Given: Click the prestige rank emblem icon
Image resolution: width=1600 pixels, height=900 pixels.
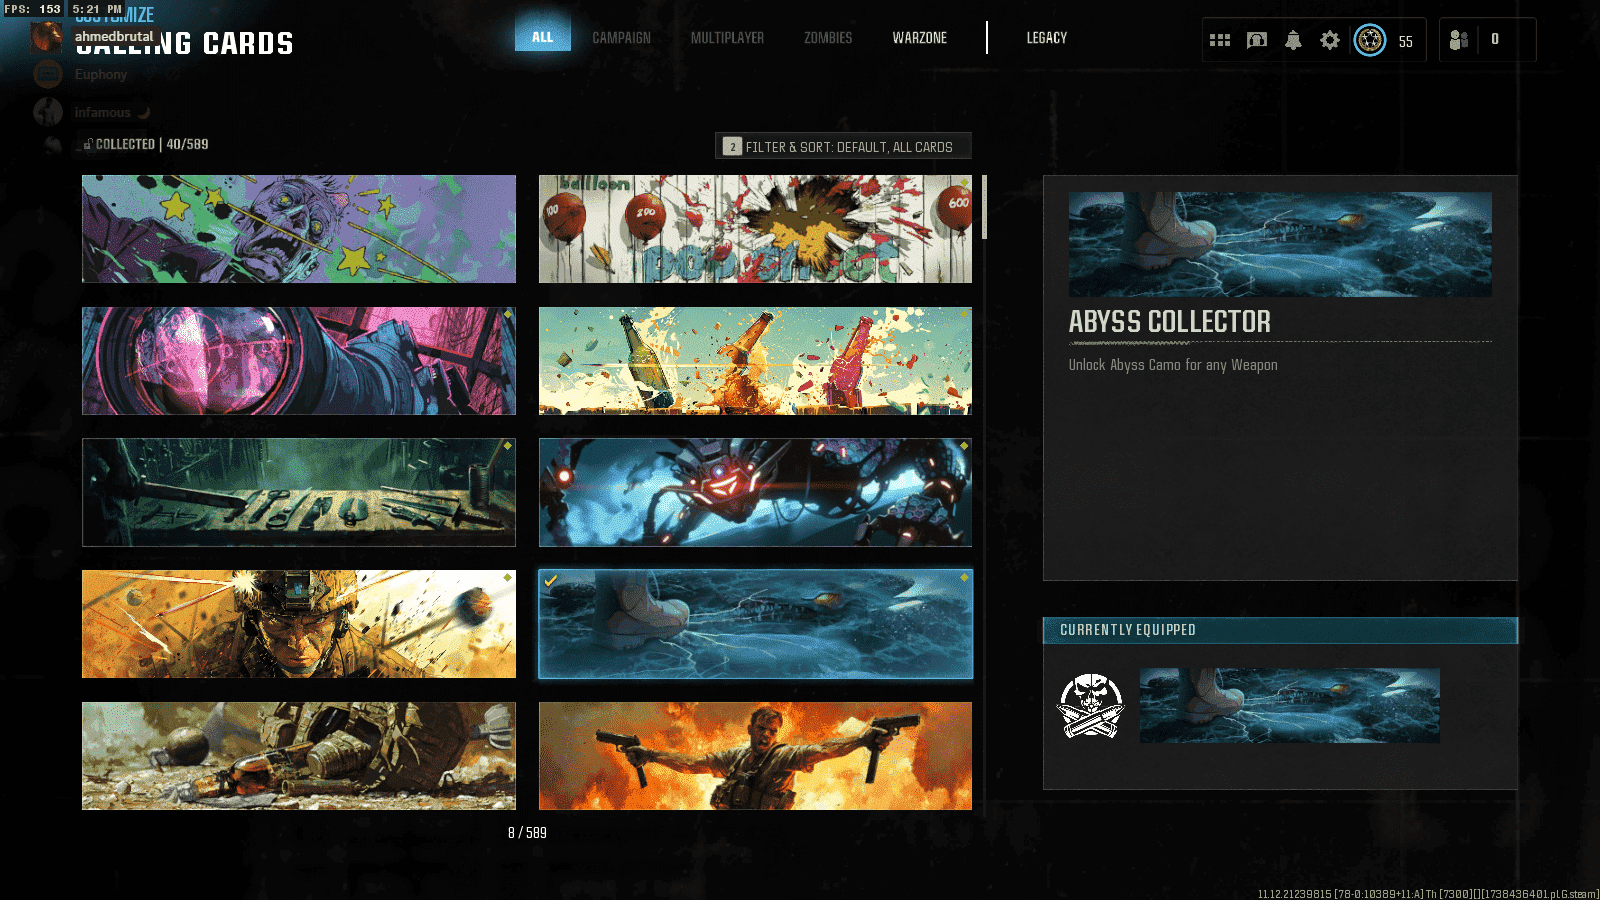Looking at the screenshot, I should pyautogui.click(x=1369, y=40).
